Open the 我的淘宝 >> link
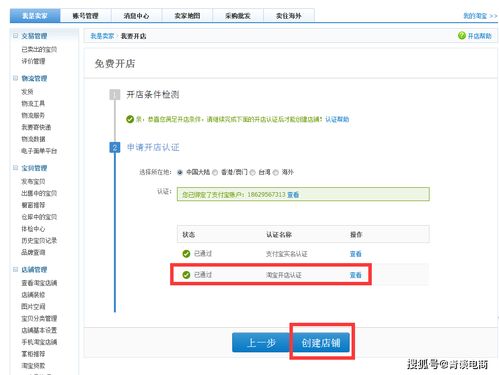The width and height of the screenshot is (499, 375). tap(480, 16)
